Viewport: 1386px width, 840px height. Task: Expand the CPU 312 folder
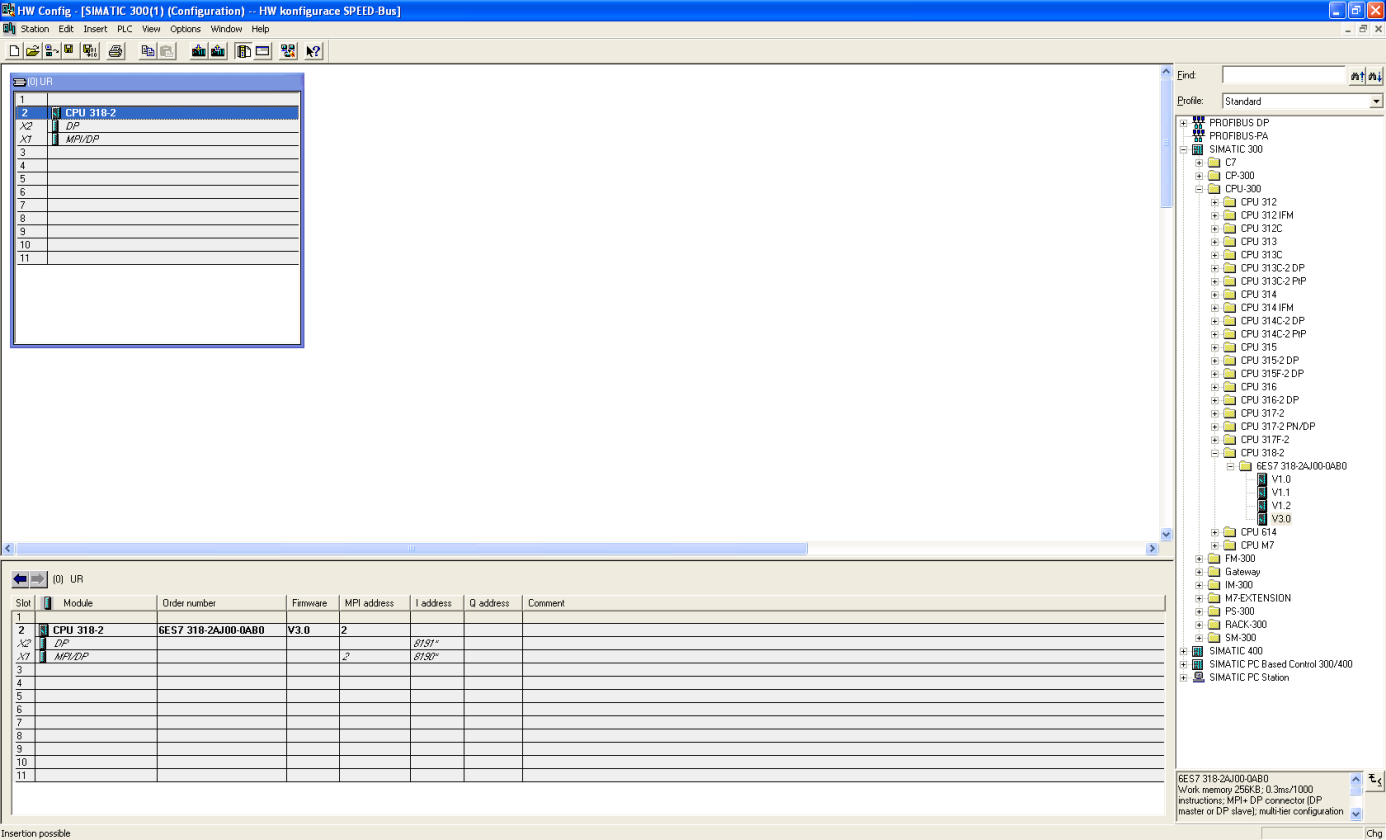click(x=1216, y=202)
